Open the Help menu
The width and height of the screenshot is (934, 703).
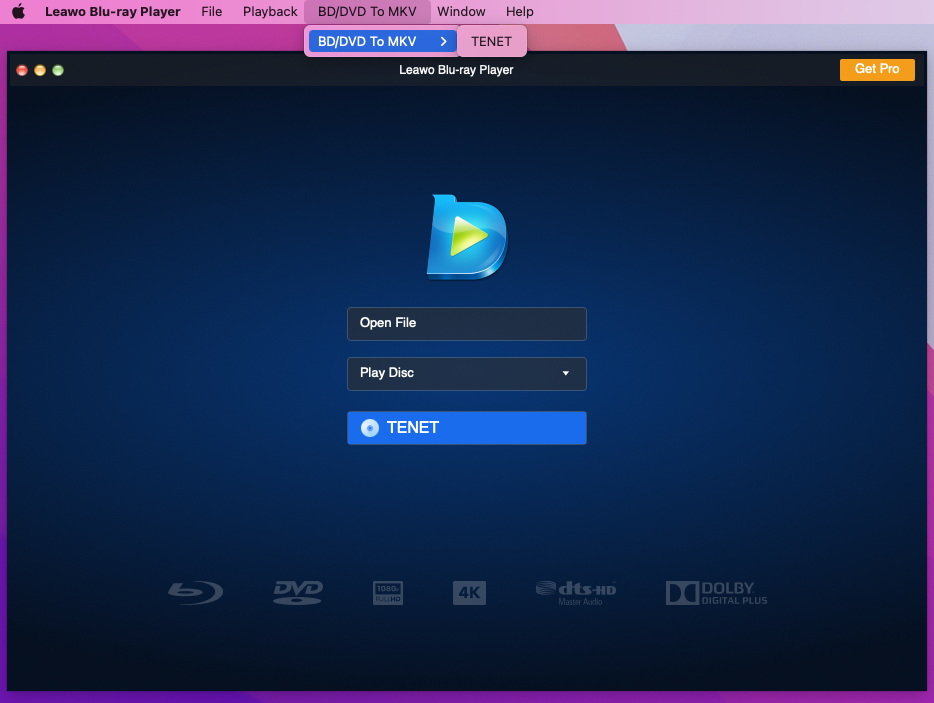519,11
